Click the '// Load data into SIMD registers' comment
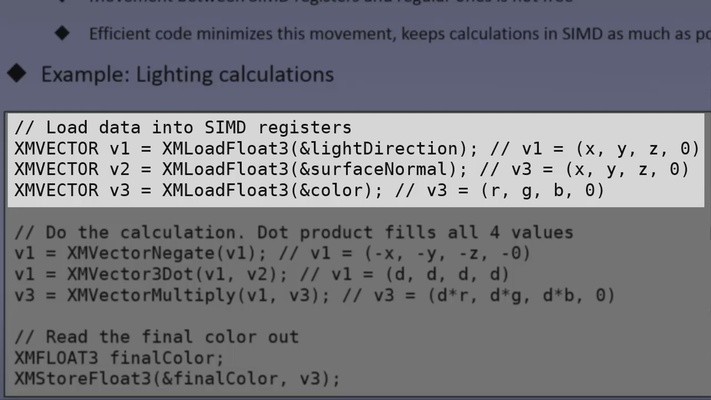The width and height of the screenshot is (711, 400). click(x=183, y=128)
